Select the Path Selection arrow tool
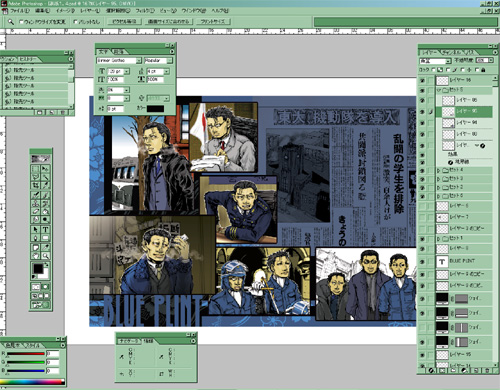Viewport: 500px width, 390px height. point(36,230)
